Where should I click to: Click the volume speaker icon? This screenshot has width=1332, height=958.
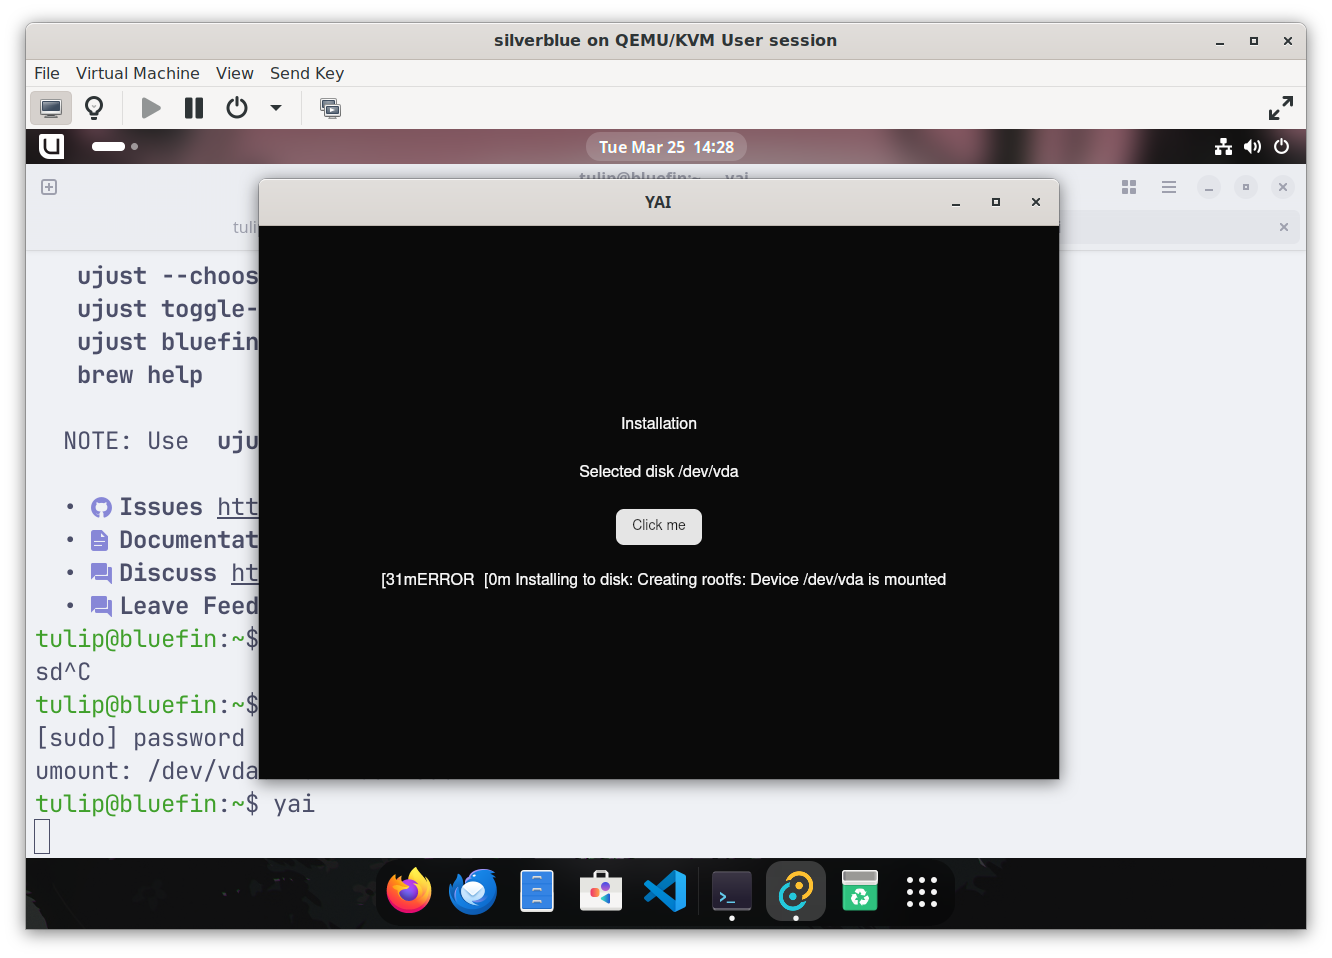click(1252, 147)
